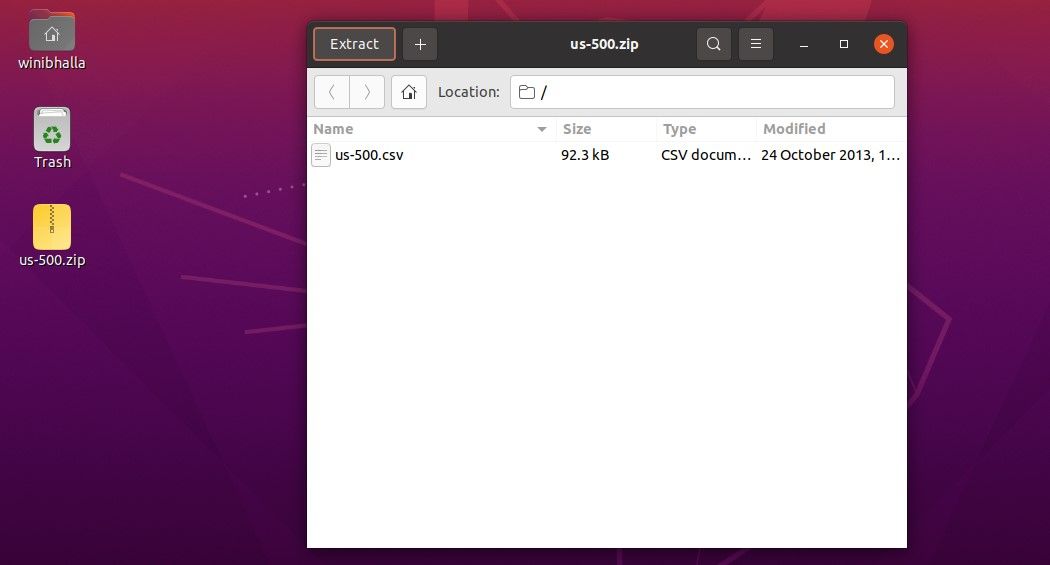This screenshot has height=565, width=1050.
Task: Select the Trash icon on desktop
Action: click(52, 130)
